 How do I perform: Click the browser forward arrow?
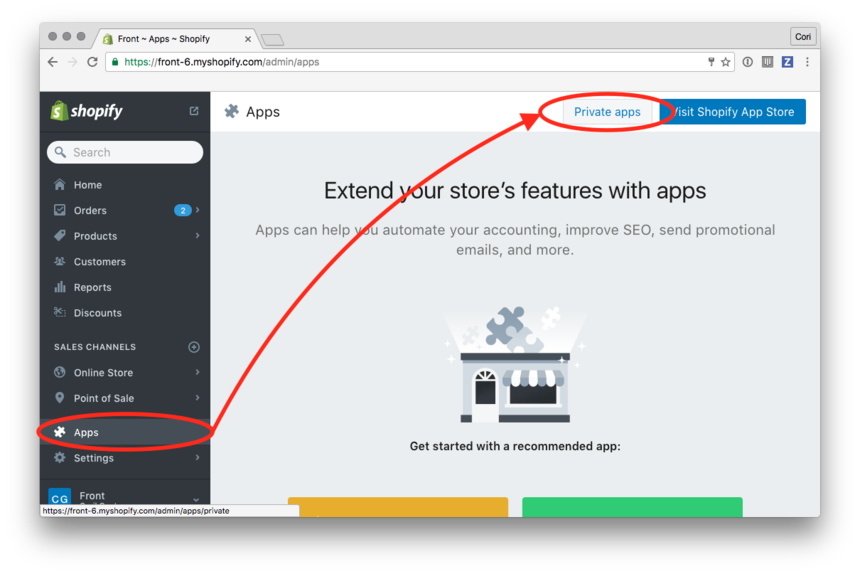pyautogui.click(x=72, y=62)
